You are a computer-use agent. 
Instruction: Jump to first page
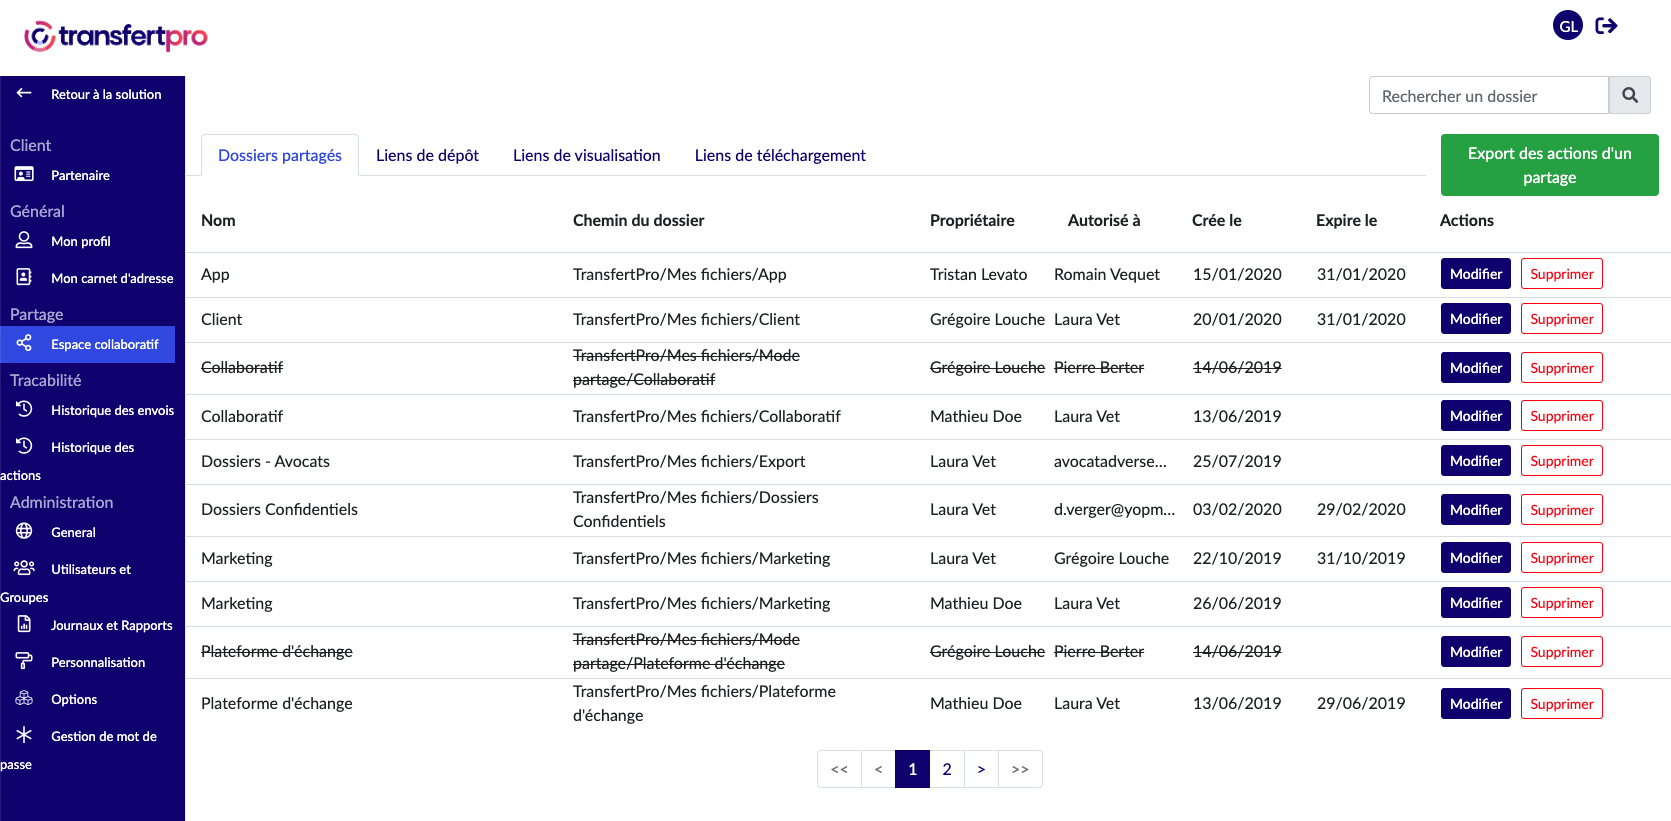coord(839,769)
